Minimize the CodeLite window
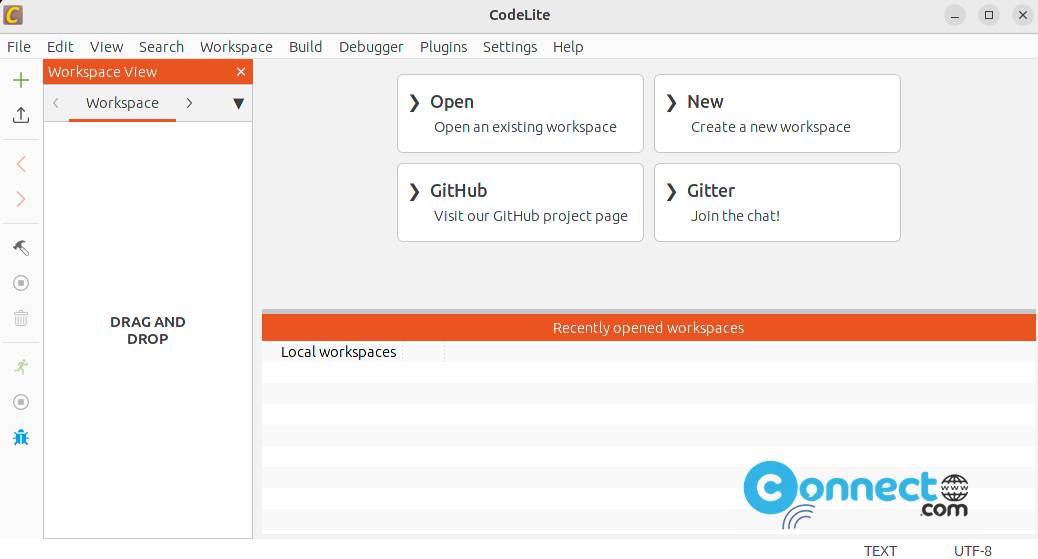The width and height of the screenshot is (1038, 559). pos(955,15)
